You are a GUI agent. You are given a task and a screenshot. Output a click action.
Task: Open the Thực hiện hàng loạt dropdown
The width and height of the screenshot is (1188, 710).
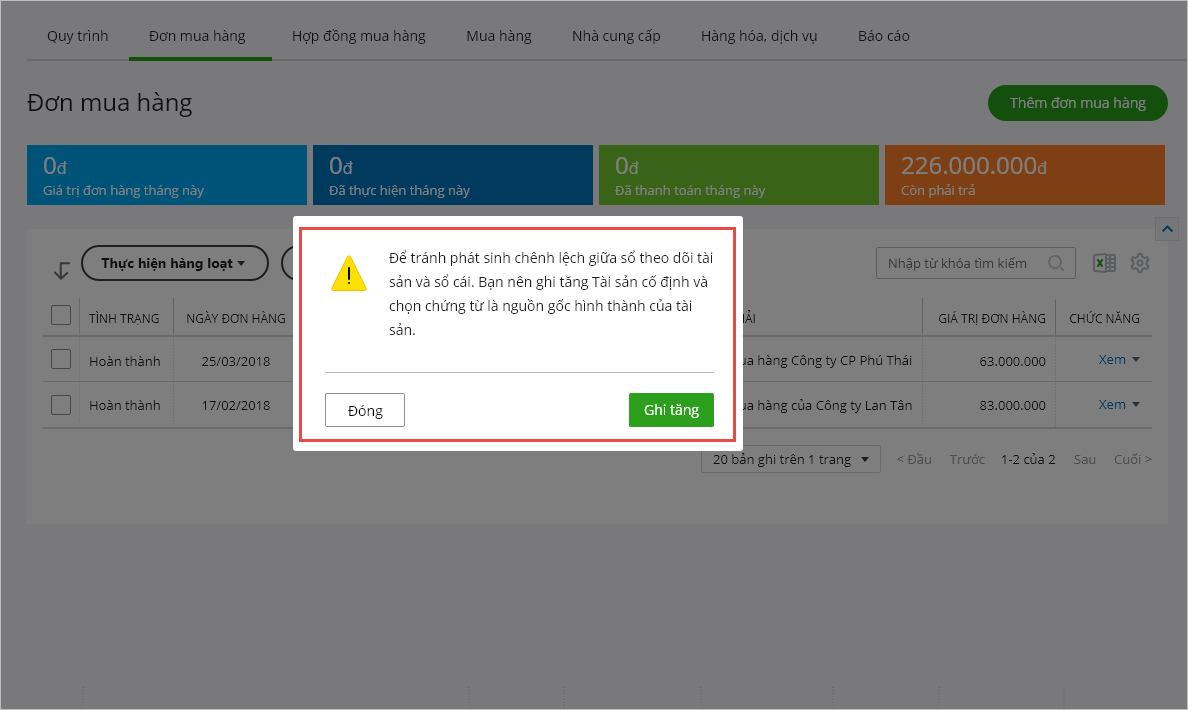click(x=174, y=263)
